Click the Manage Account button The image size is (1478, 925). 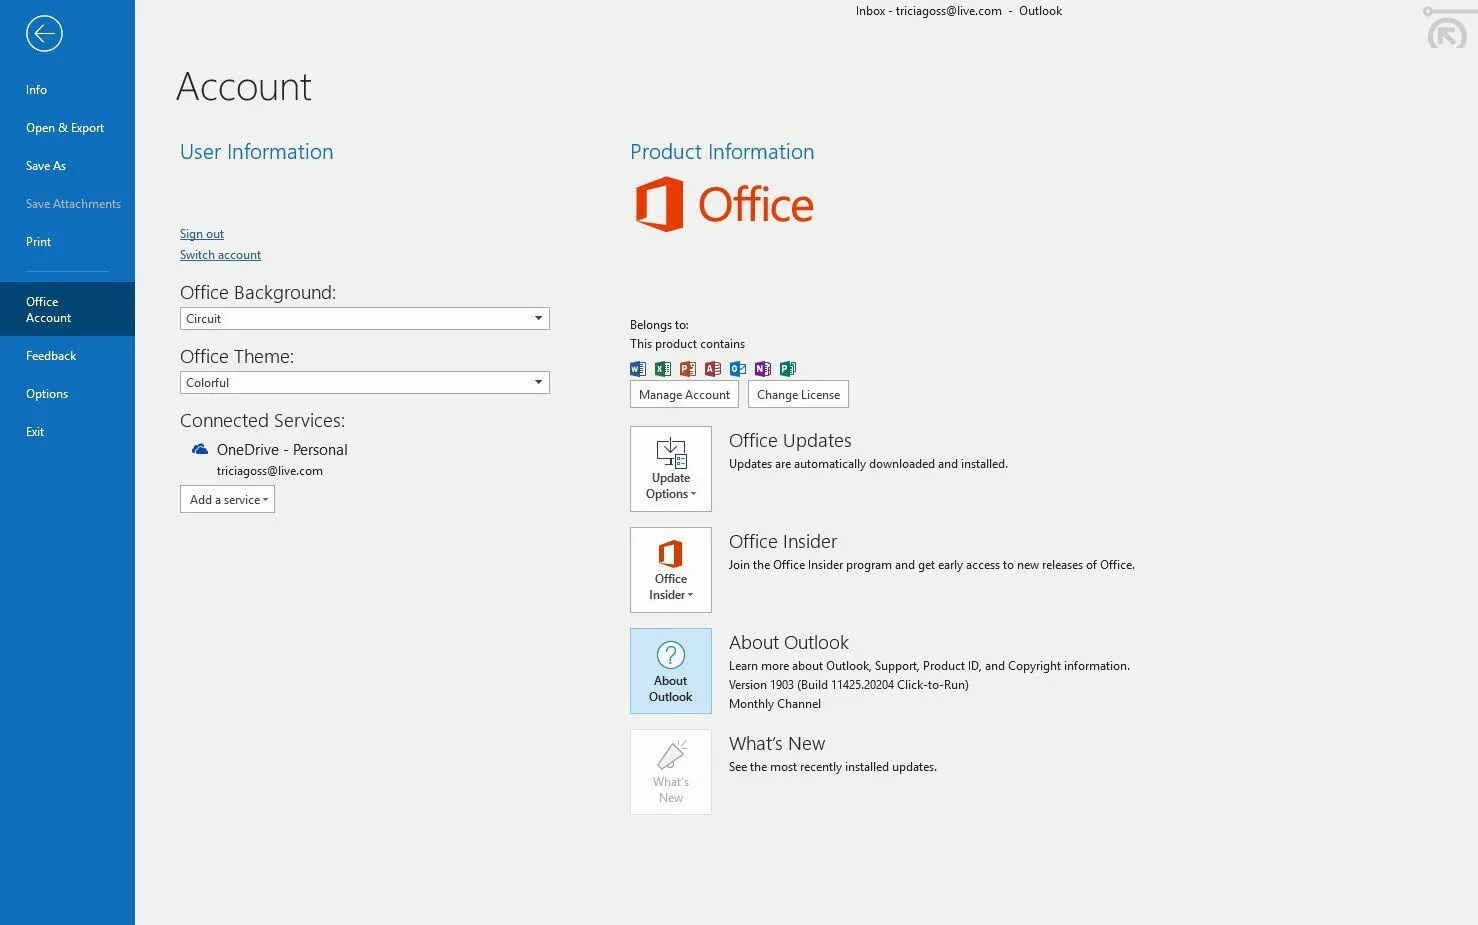coord(684,395)
